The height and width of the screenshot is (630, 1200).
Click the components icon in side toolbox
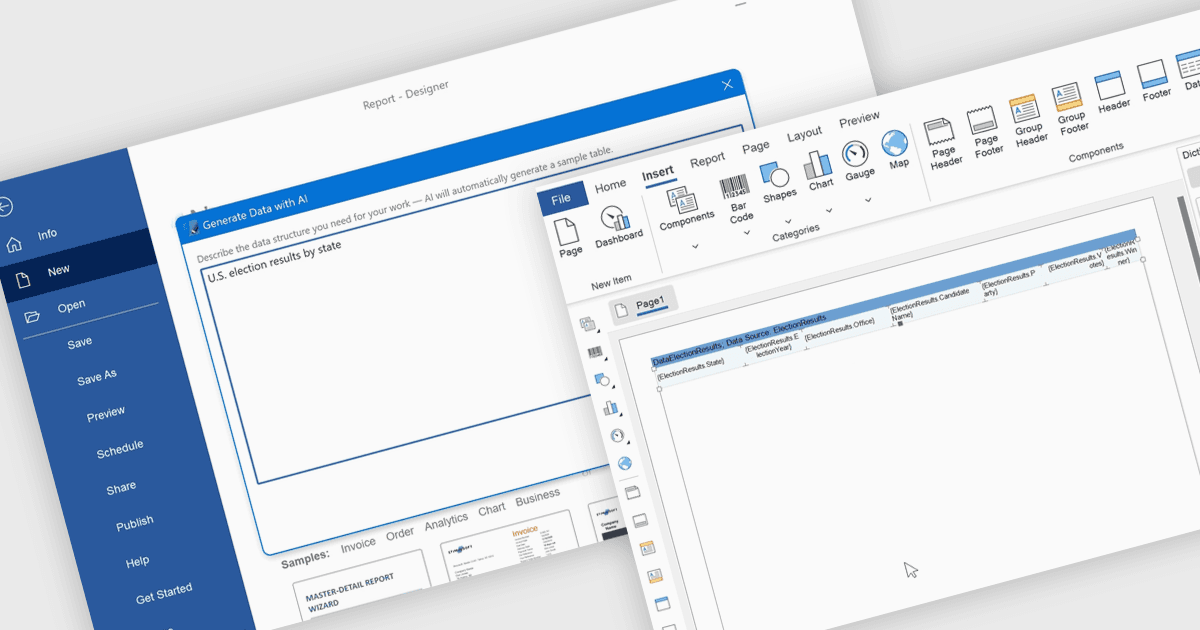pyautogui.click(x=587, y=323)
